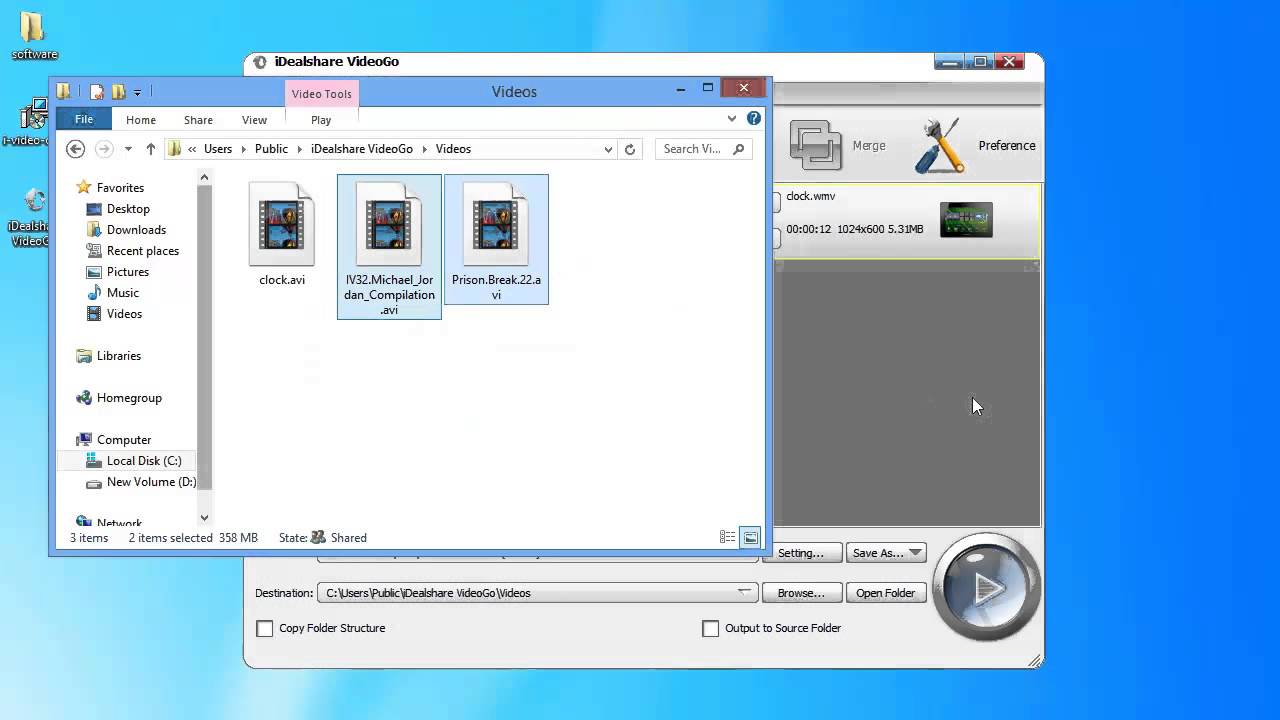1280x720 pixels.
Task: Start conversion with the round play button
Action: (987, 587)
